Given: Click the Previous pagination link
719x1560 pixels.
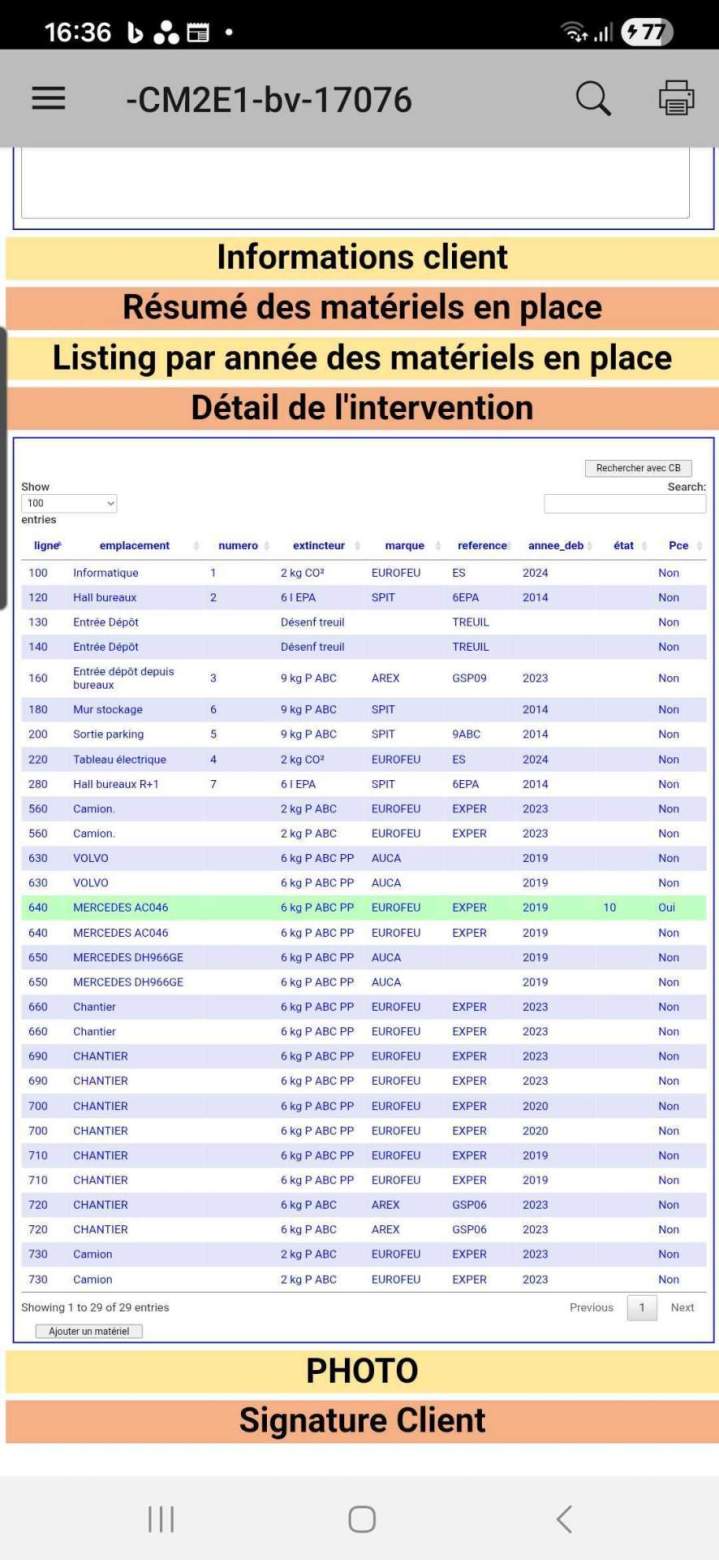Looking at the screenshot, I should (591, 1307).
